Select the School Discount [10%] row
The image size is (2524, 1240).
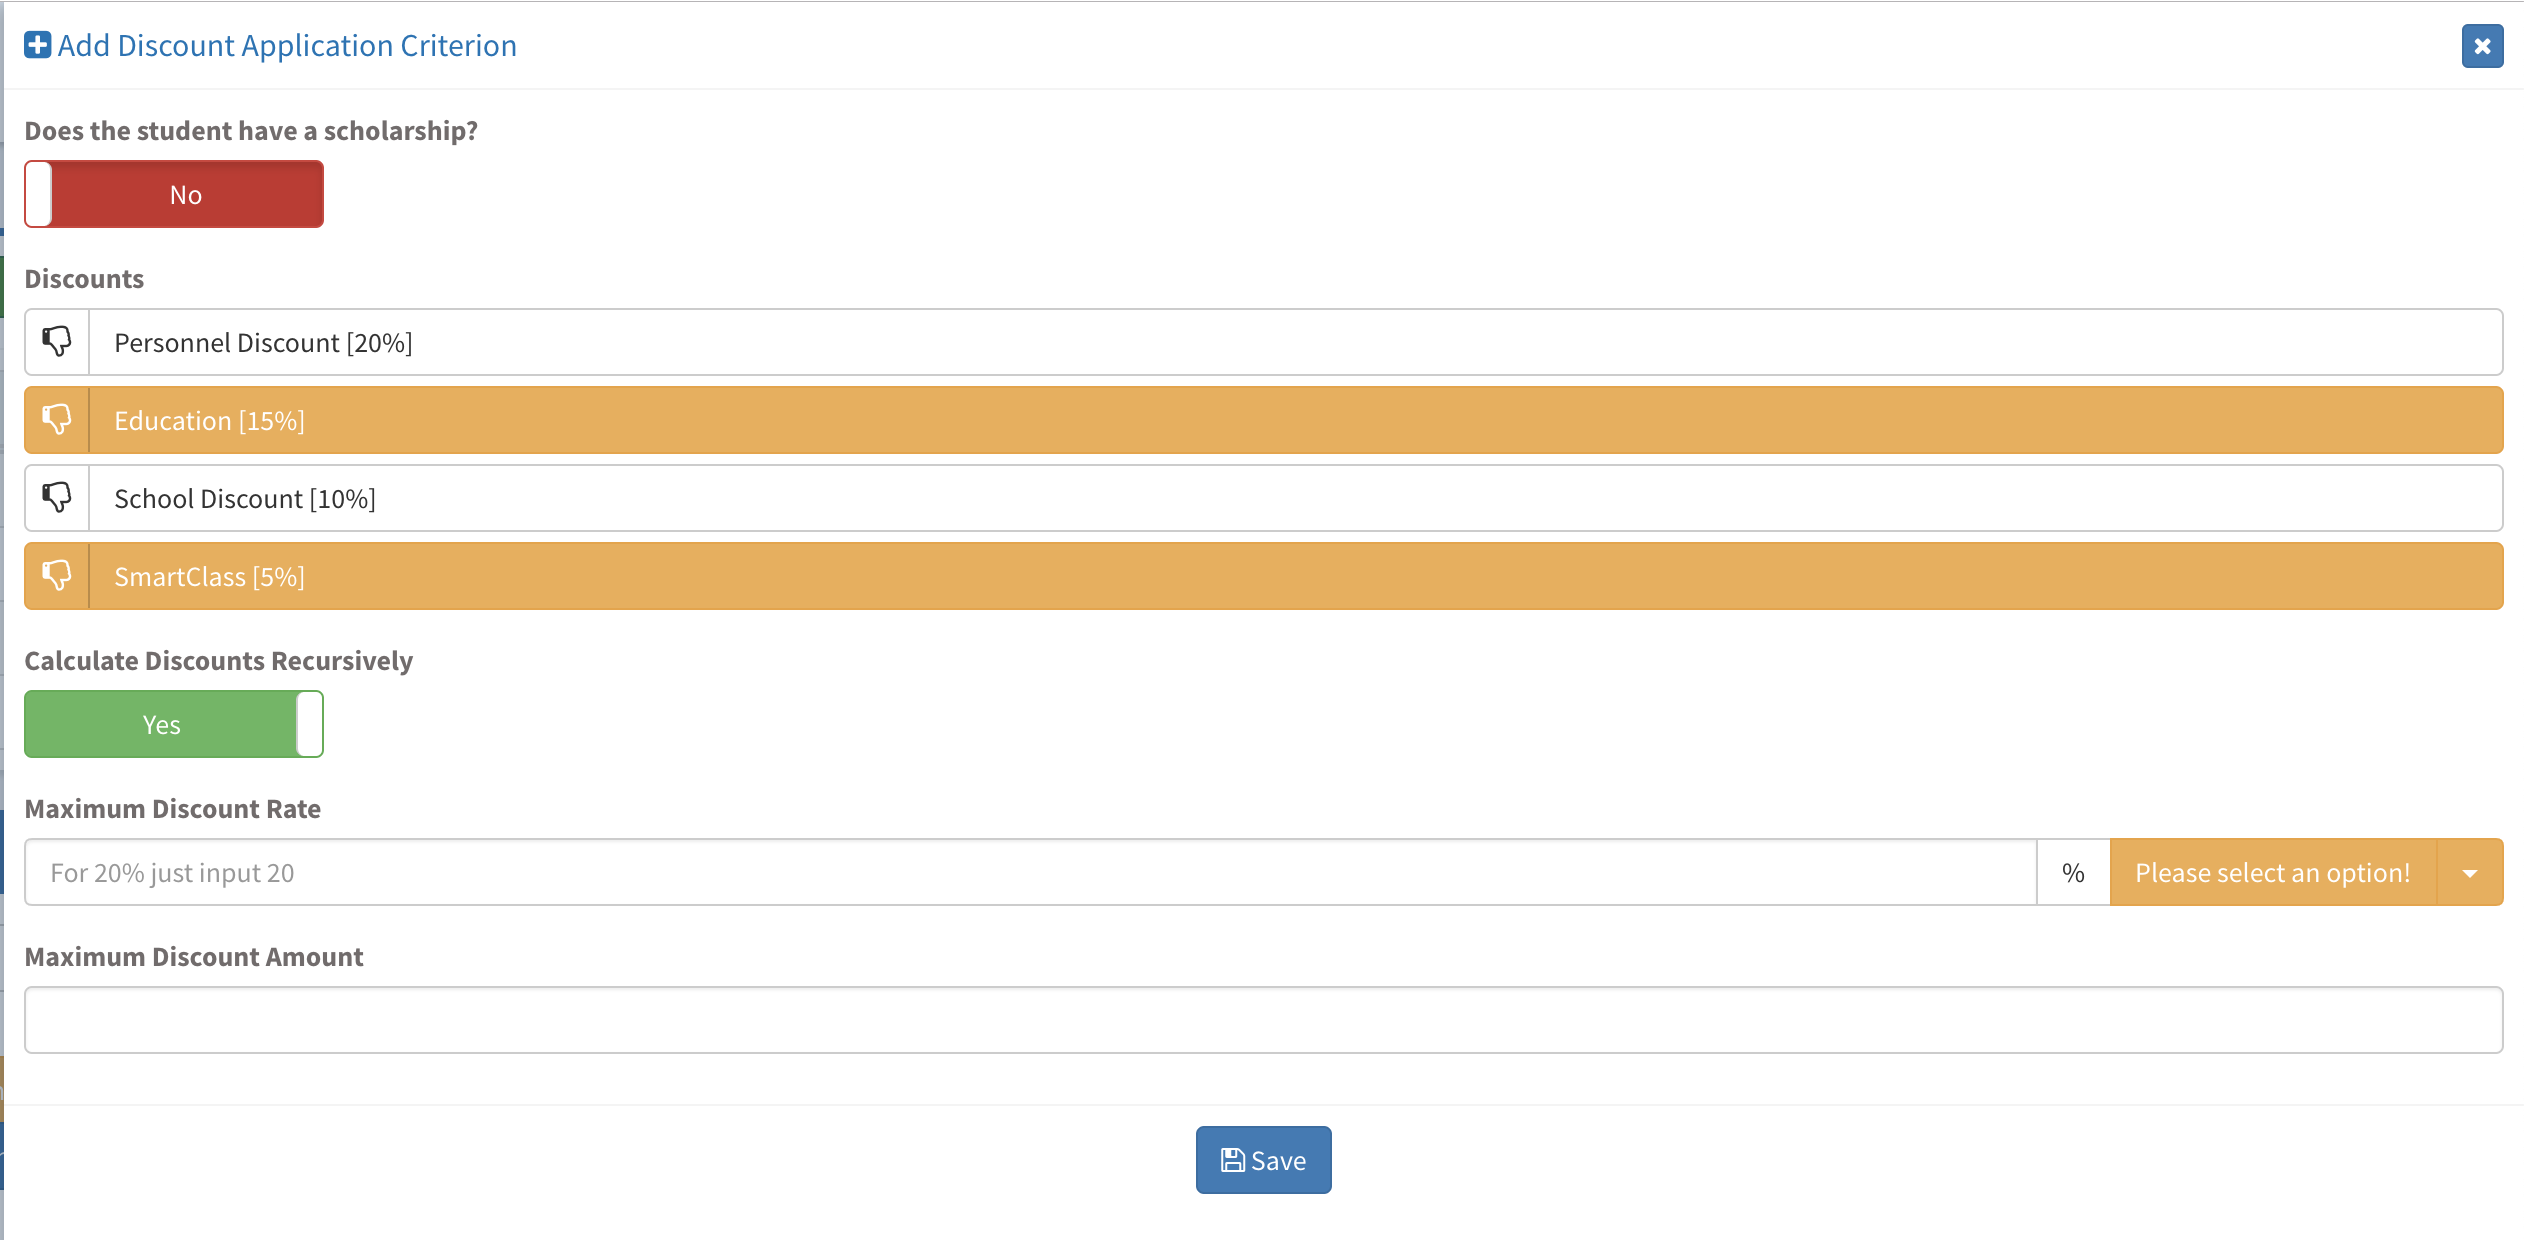1294,498
